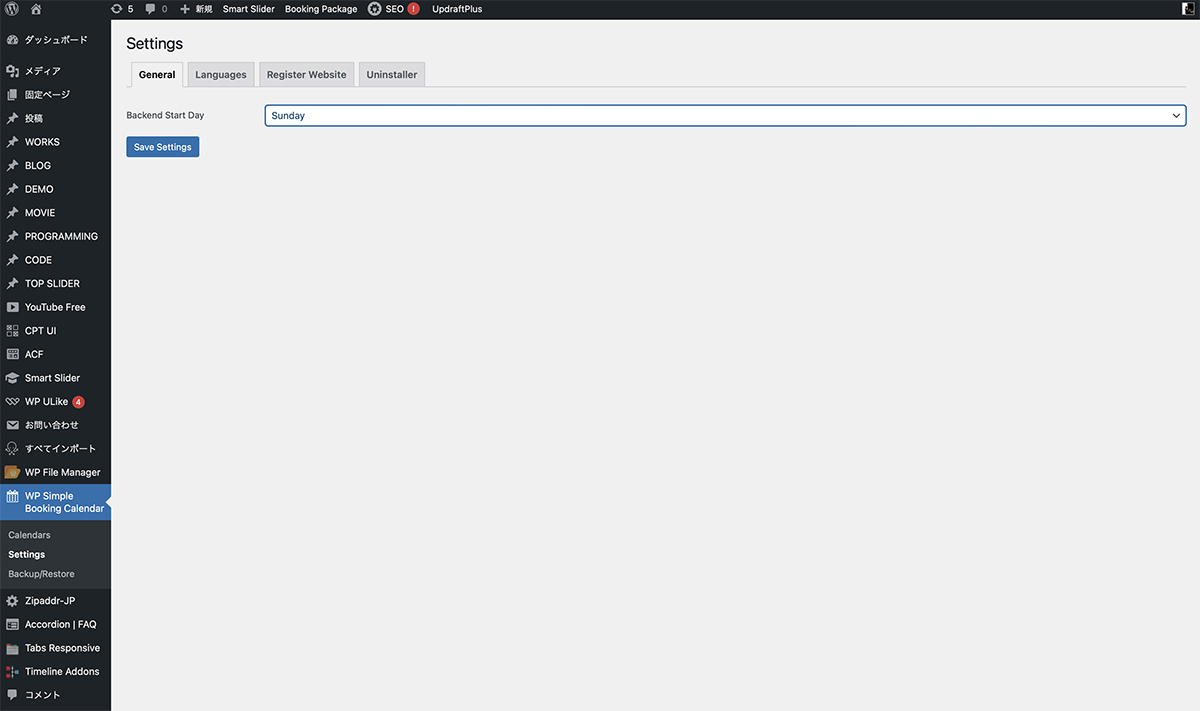Open the comments bubble icon
This screenshot has height=711, width=1200.
(150, 9)
